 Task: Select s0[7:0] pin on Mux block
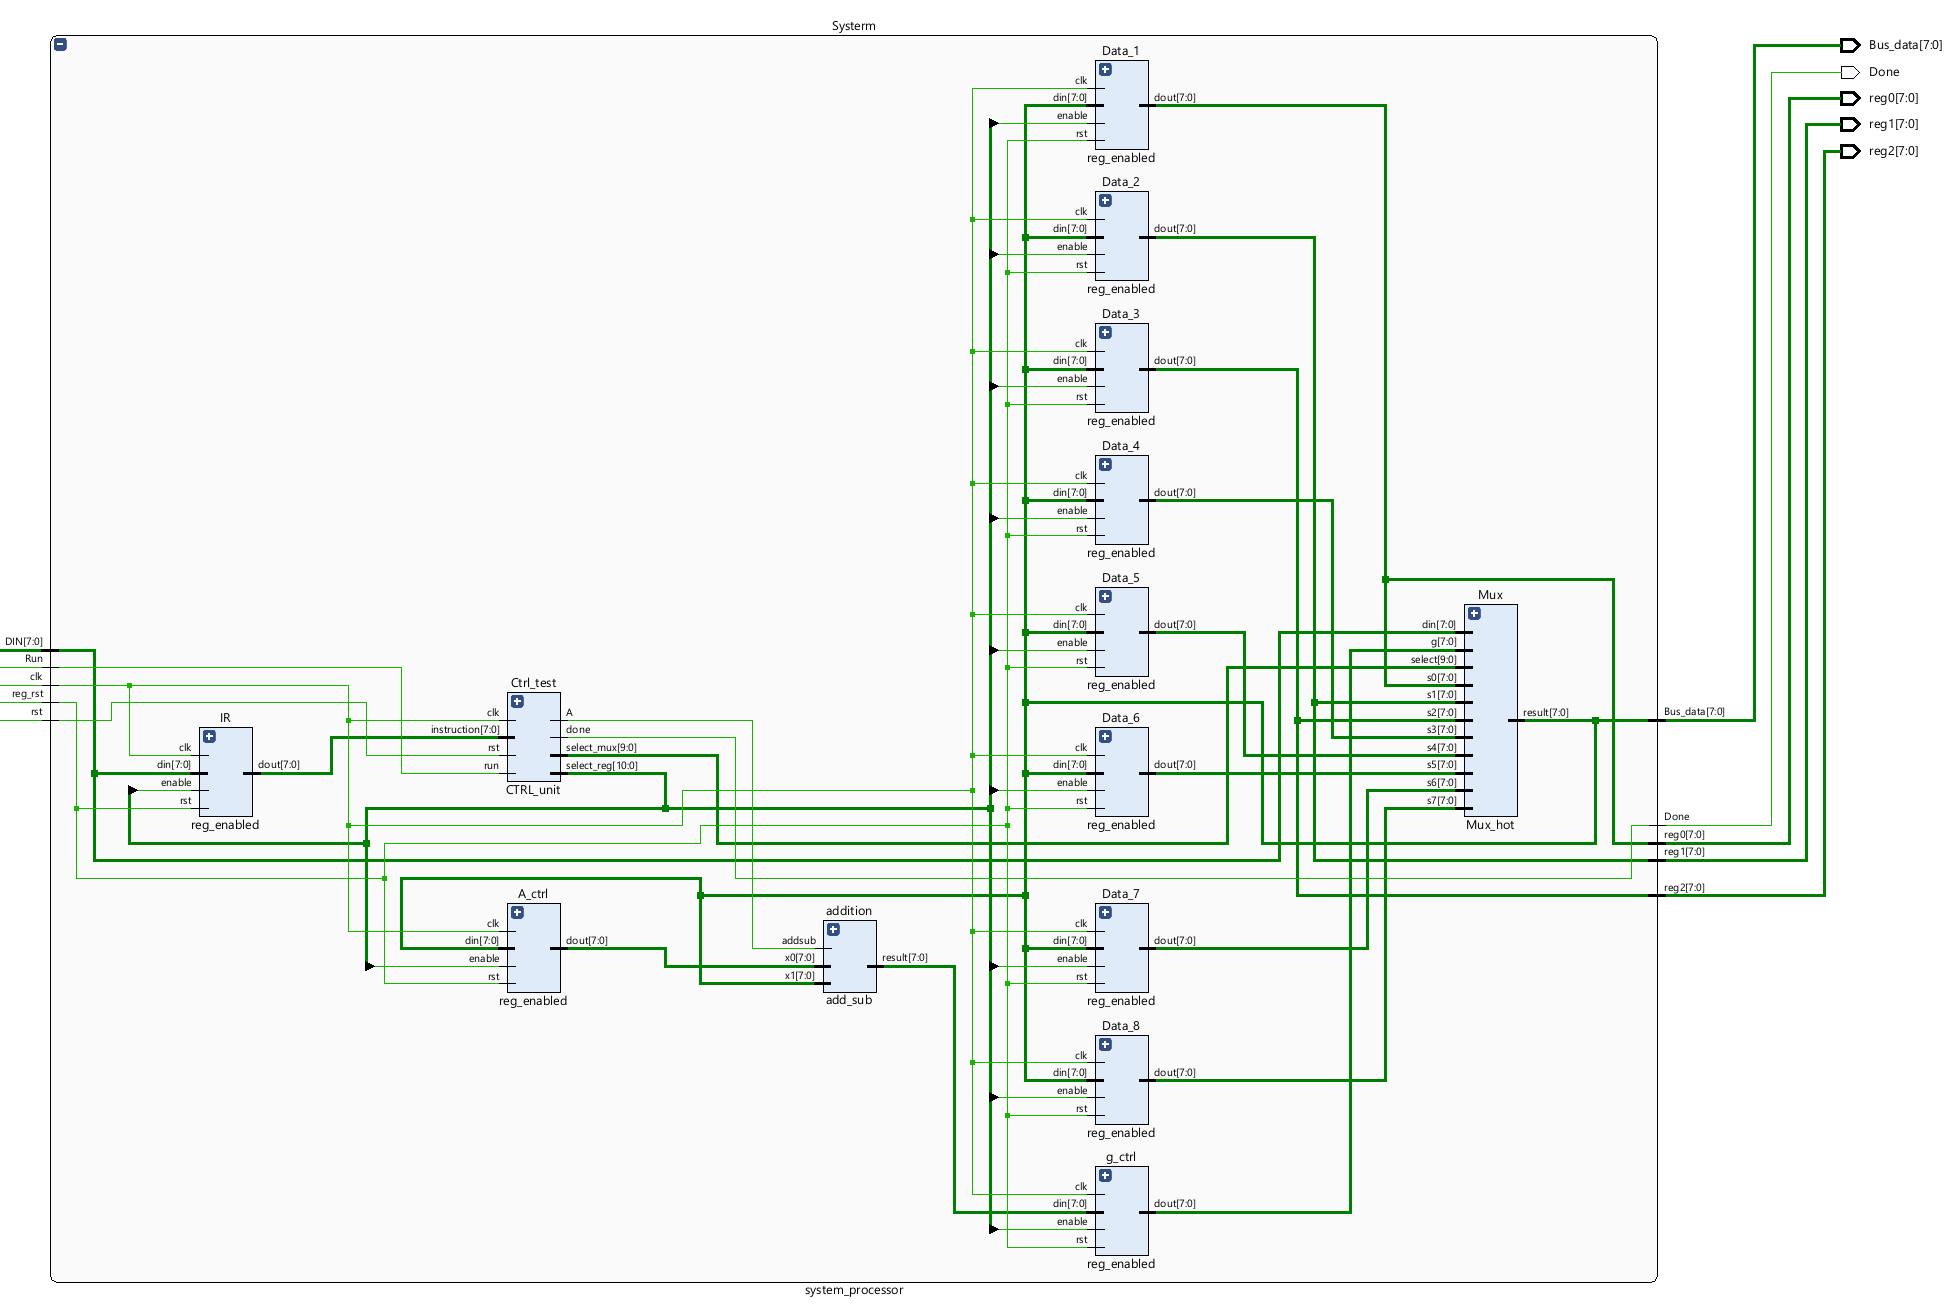tap(1441, 678)
